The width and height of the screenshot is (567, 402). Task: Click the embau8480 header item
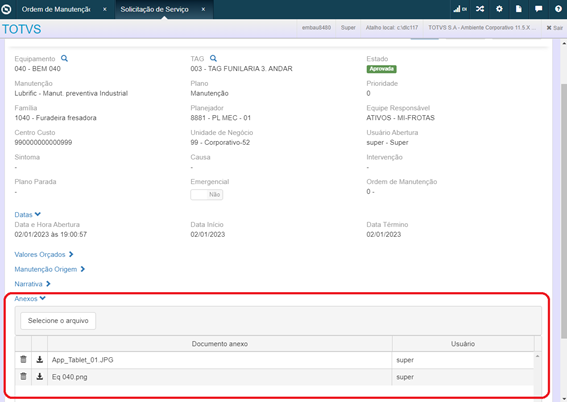pyautogui.click(x=316, y=28)
